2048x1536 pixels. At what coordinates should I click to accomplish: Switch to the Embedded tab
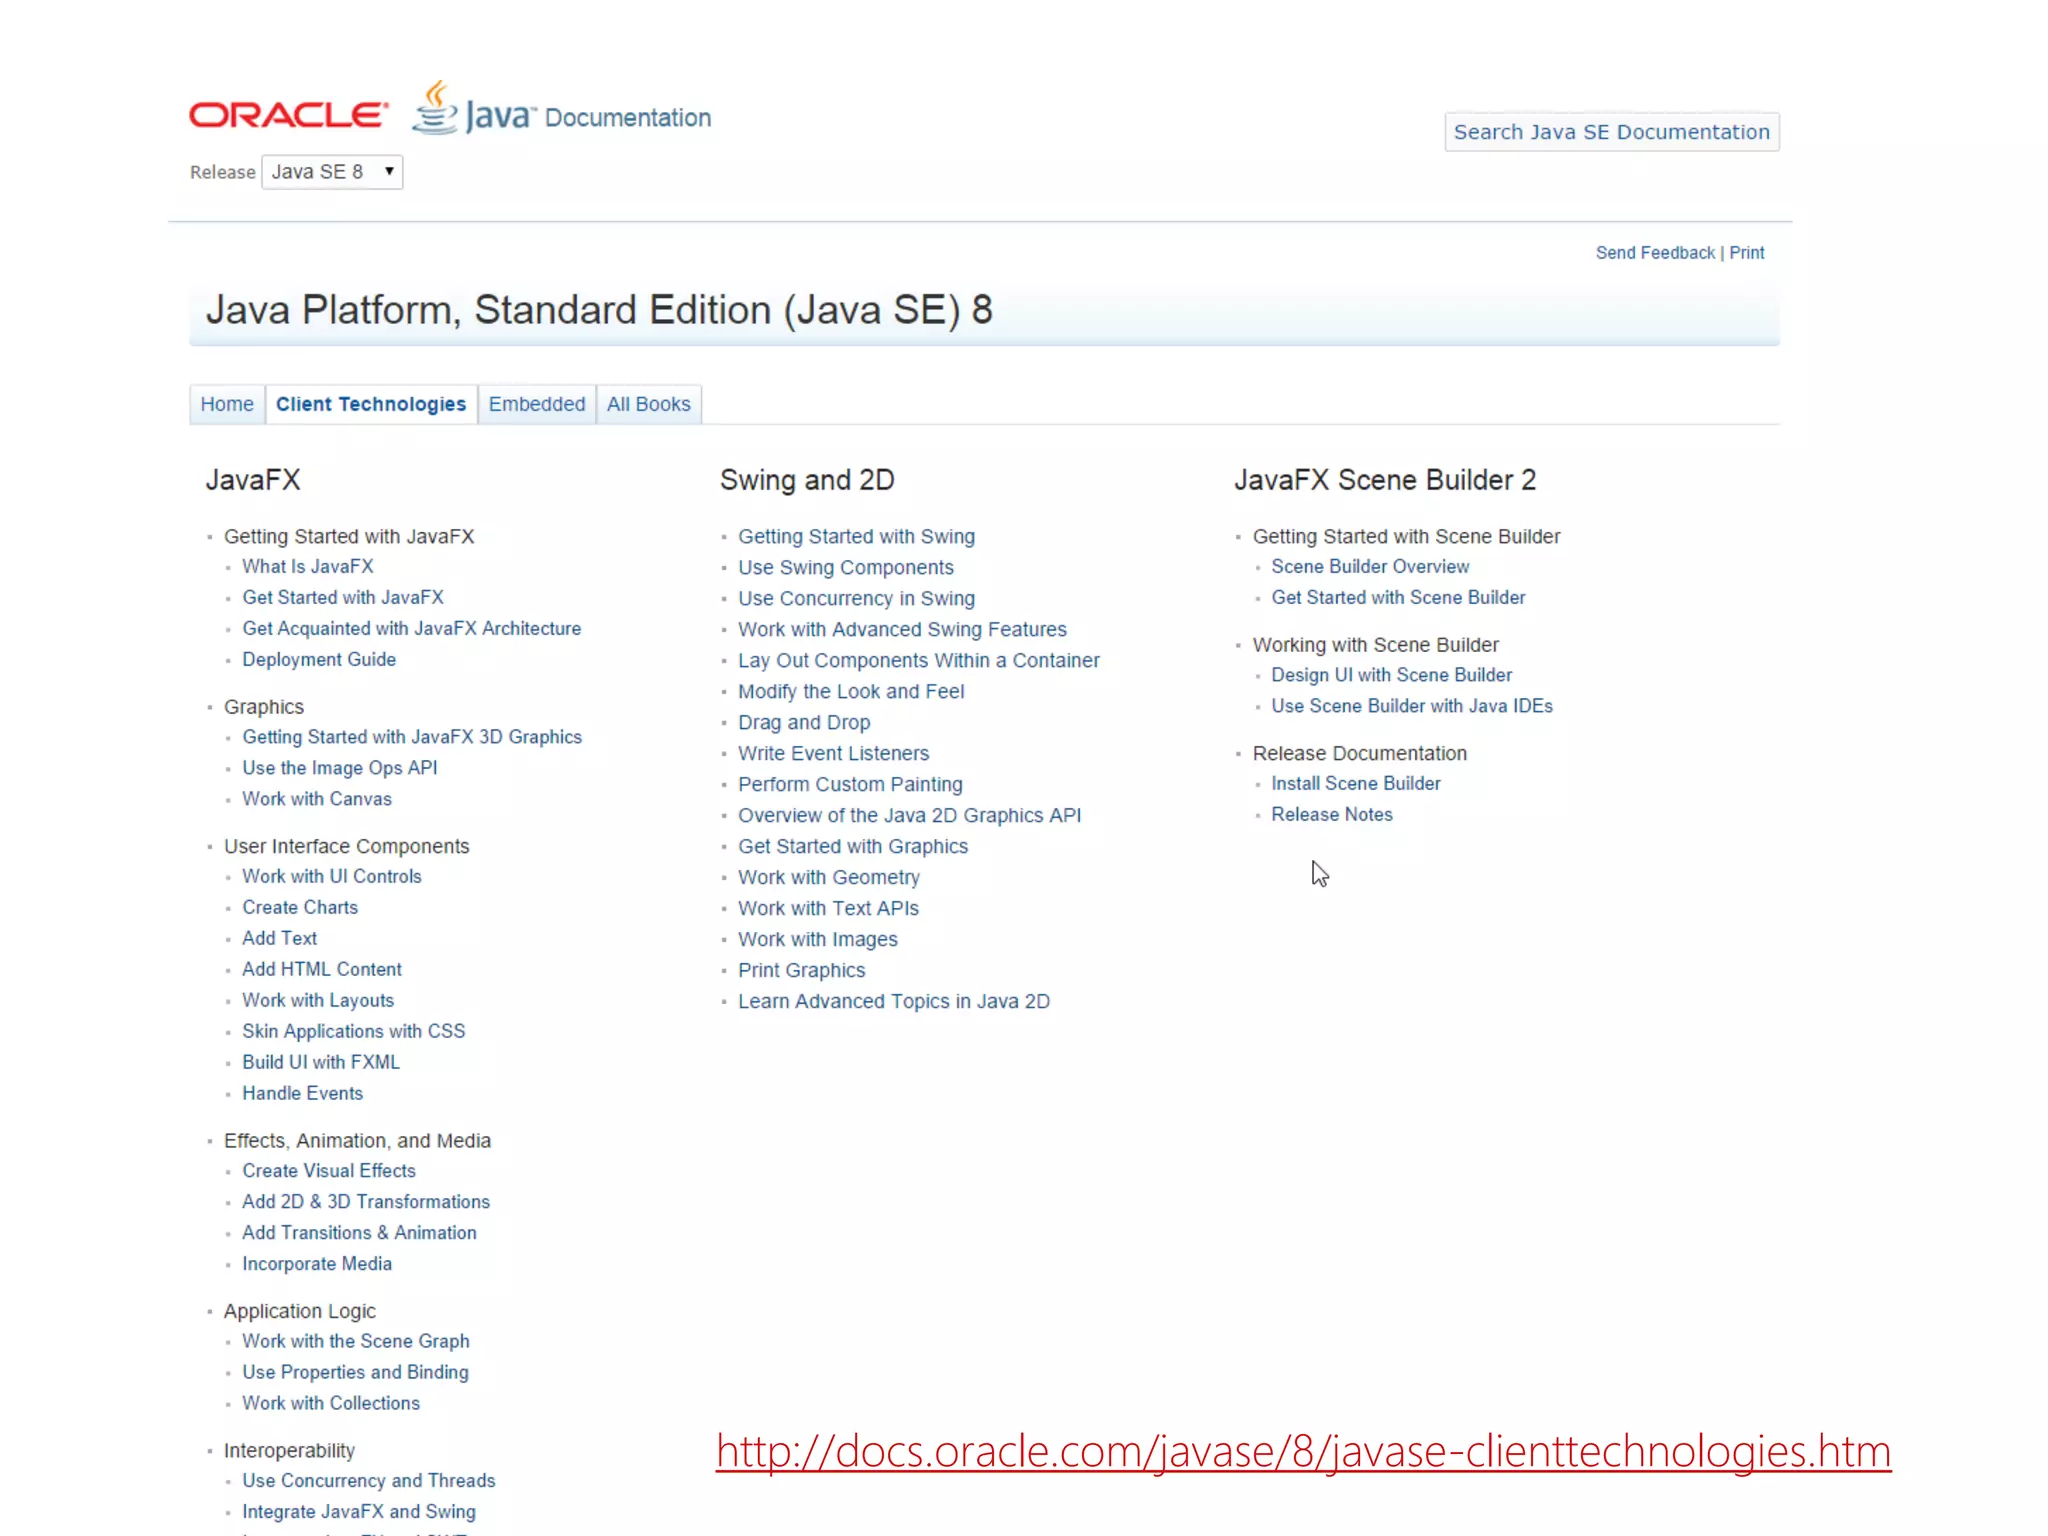[x=536, y=404]
